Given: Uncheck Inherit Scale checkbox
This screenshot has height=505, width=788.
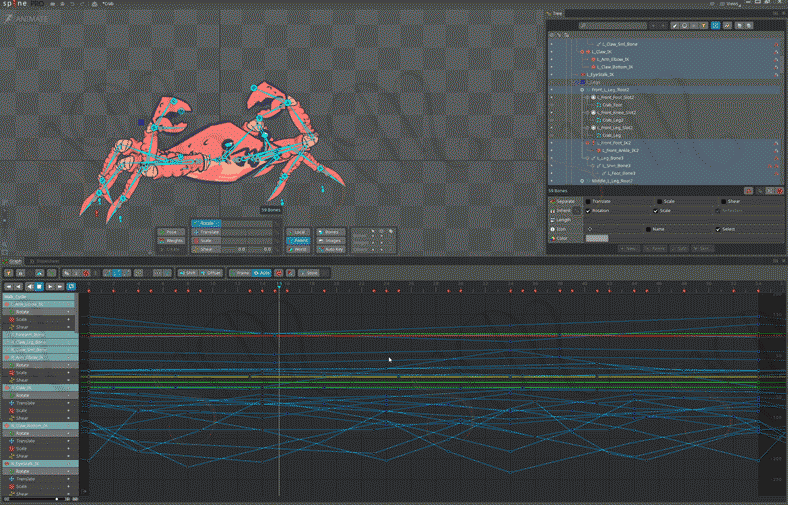Looking at the screenshot, I should pos(655,211).
